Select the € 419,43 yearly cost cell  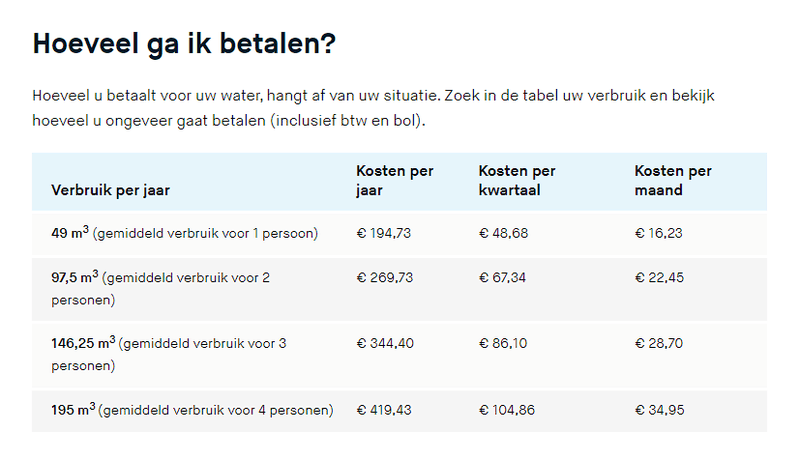coord(384,410)
